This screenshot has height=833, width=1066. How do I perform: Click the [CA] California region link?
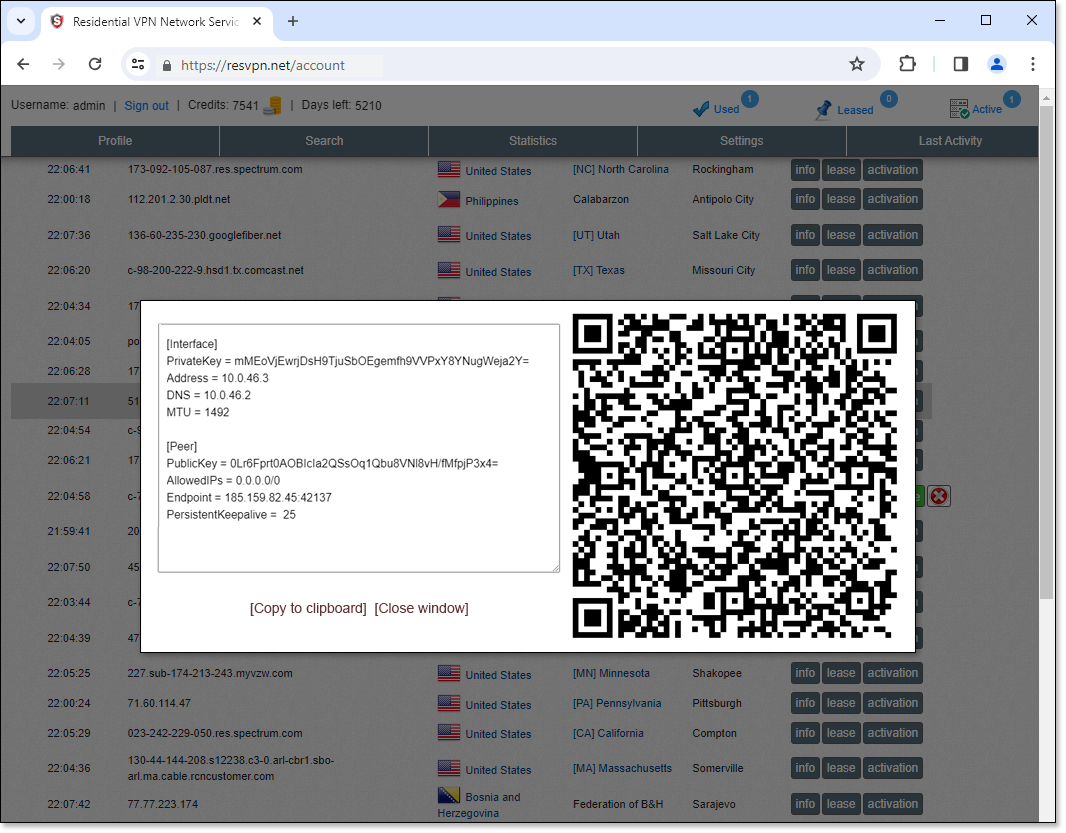coord(608,733)
